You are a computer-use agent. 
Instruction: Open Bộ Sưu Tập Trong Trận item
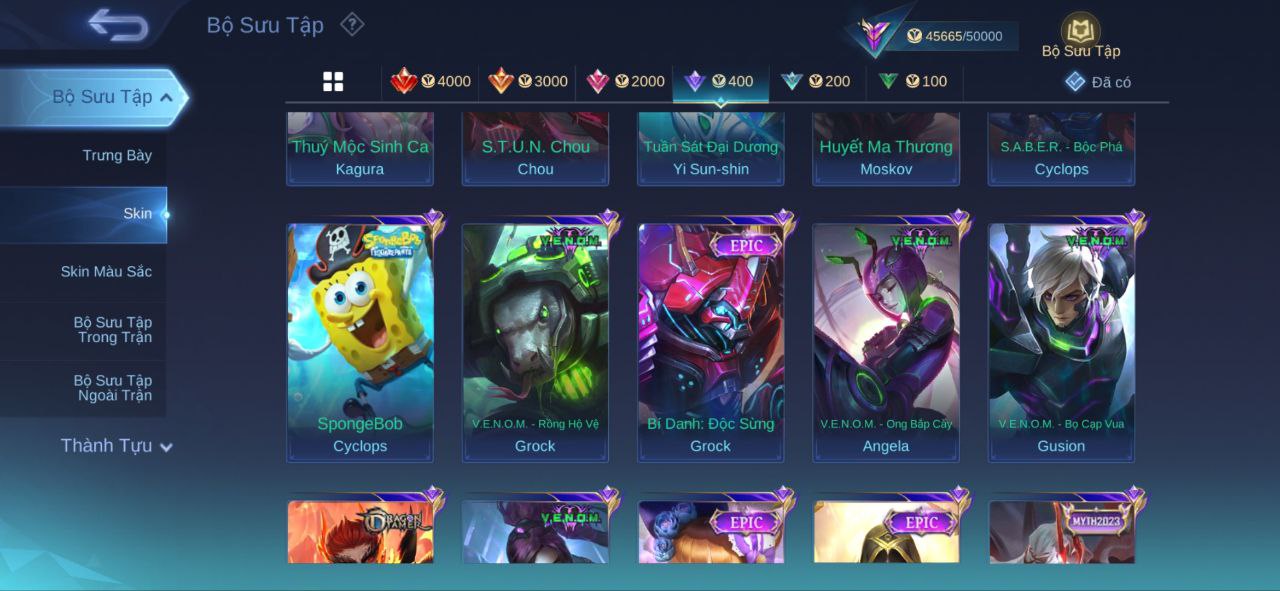pyautogui.click(x=113, y=330)
